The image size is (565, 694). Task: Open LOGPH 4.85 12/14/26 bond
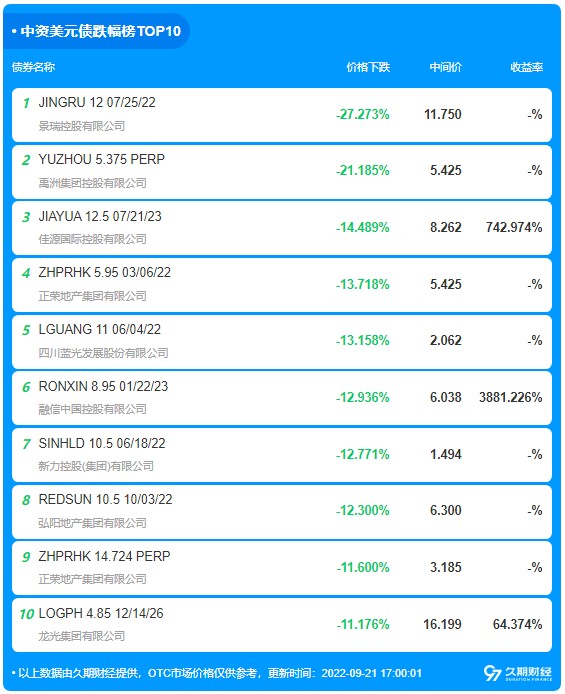tap(282, 625)
